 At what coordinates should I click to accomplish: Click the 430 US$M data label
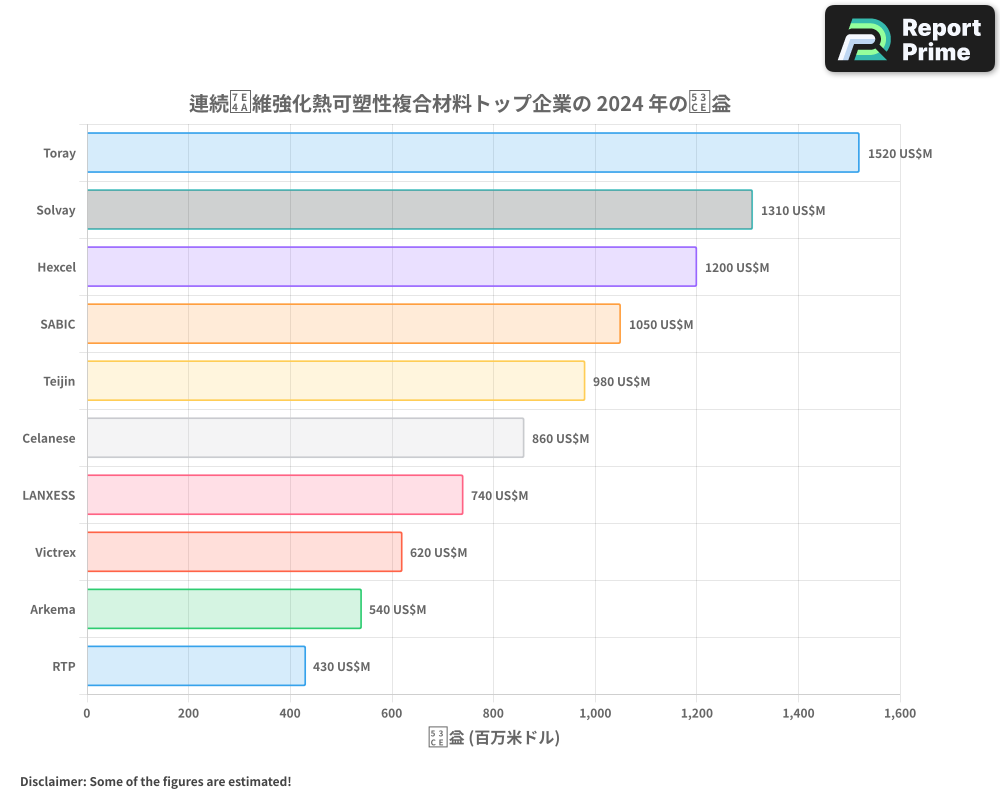[x=341, y=667]
